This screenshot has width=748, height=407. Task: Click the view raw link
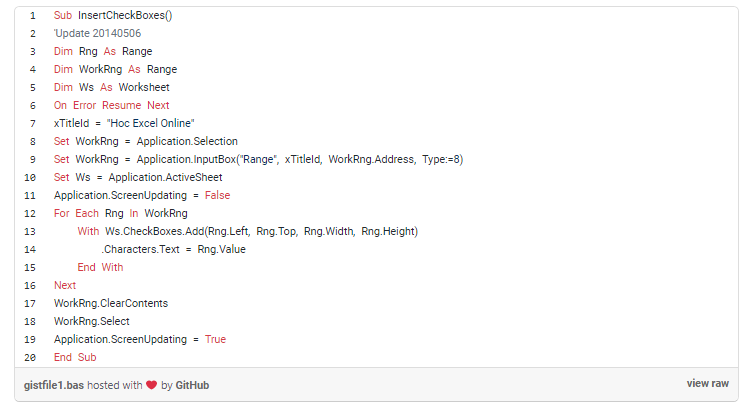[x=707, y=384]
